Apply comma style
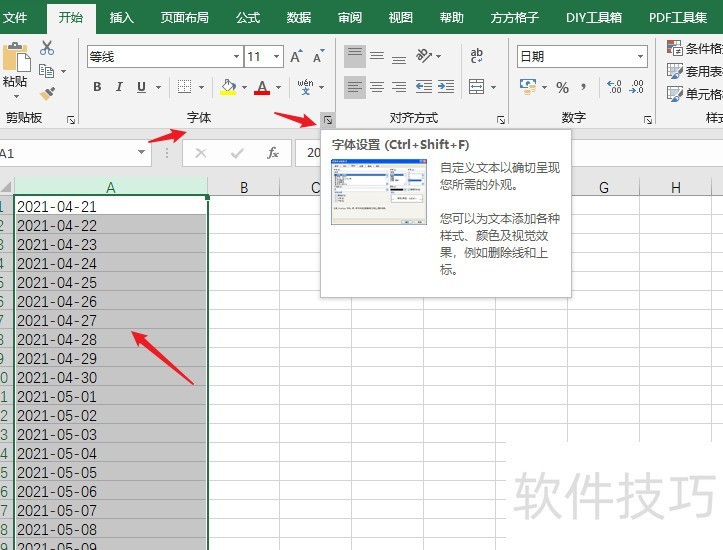723x550 pixels. 584,87
